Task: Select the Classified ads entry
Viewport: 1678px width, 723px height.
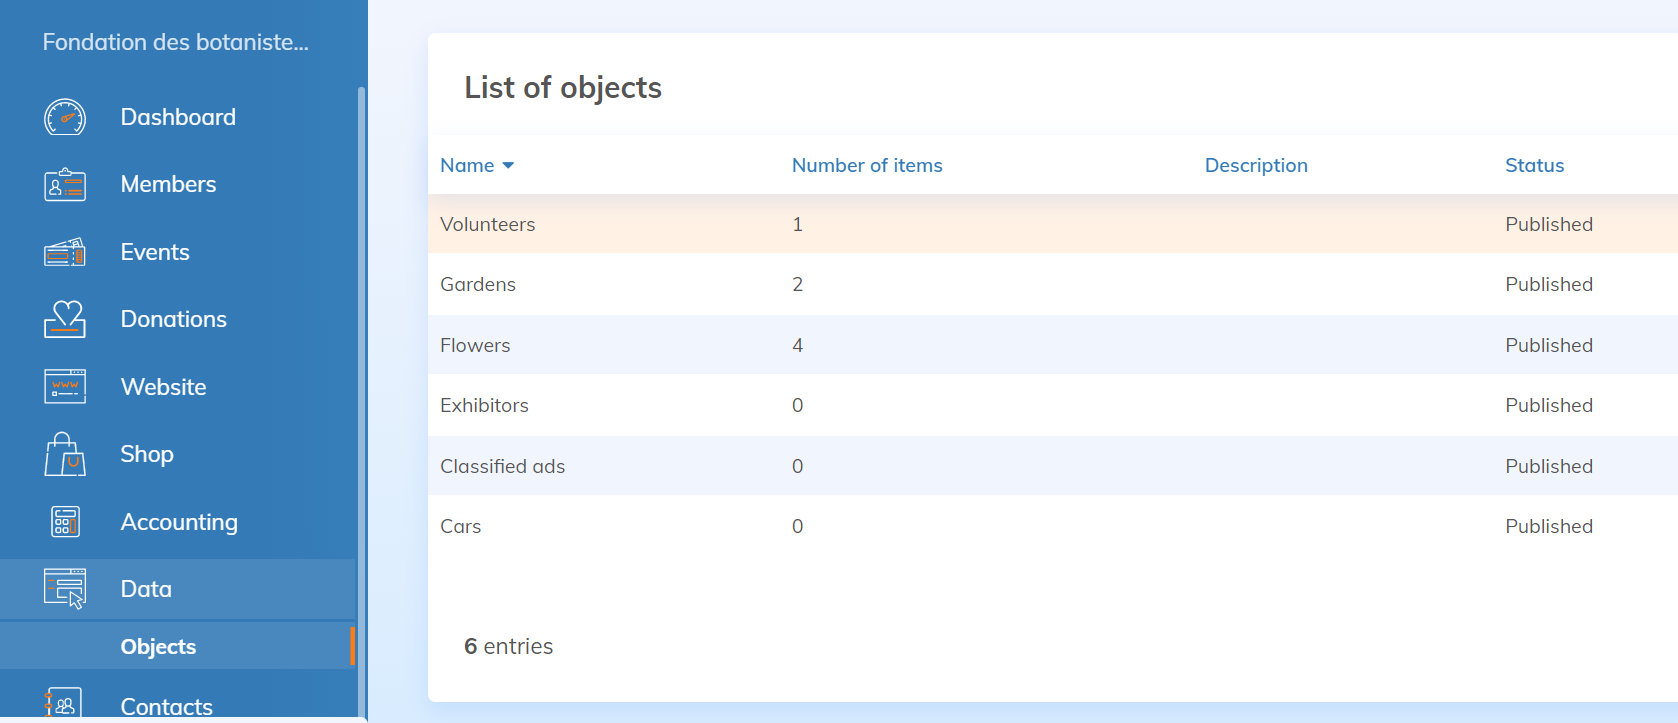Action: point(502,467)
